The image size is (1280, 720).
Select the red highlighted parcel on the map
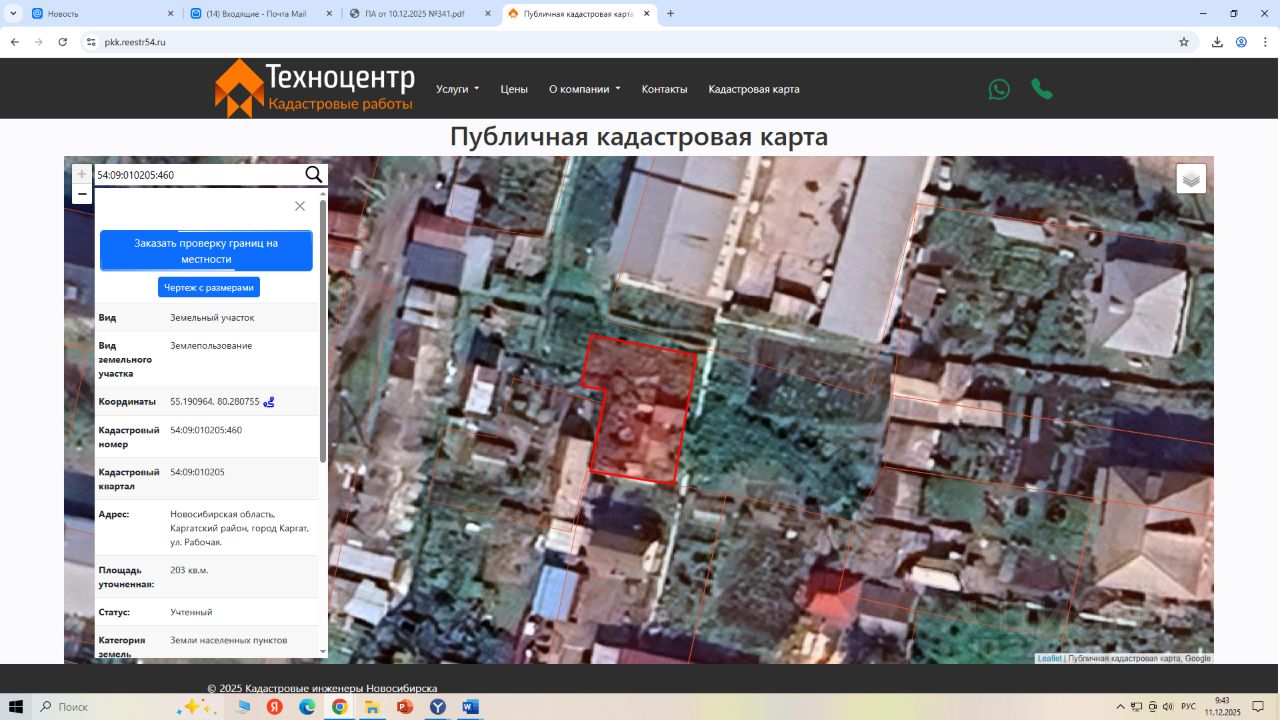(641, 410)
